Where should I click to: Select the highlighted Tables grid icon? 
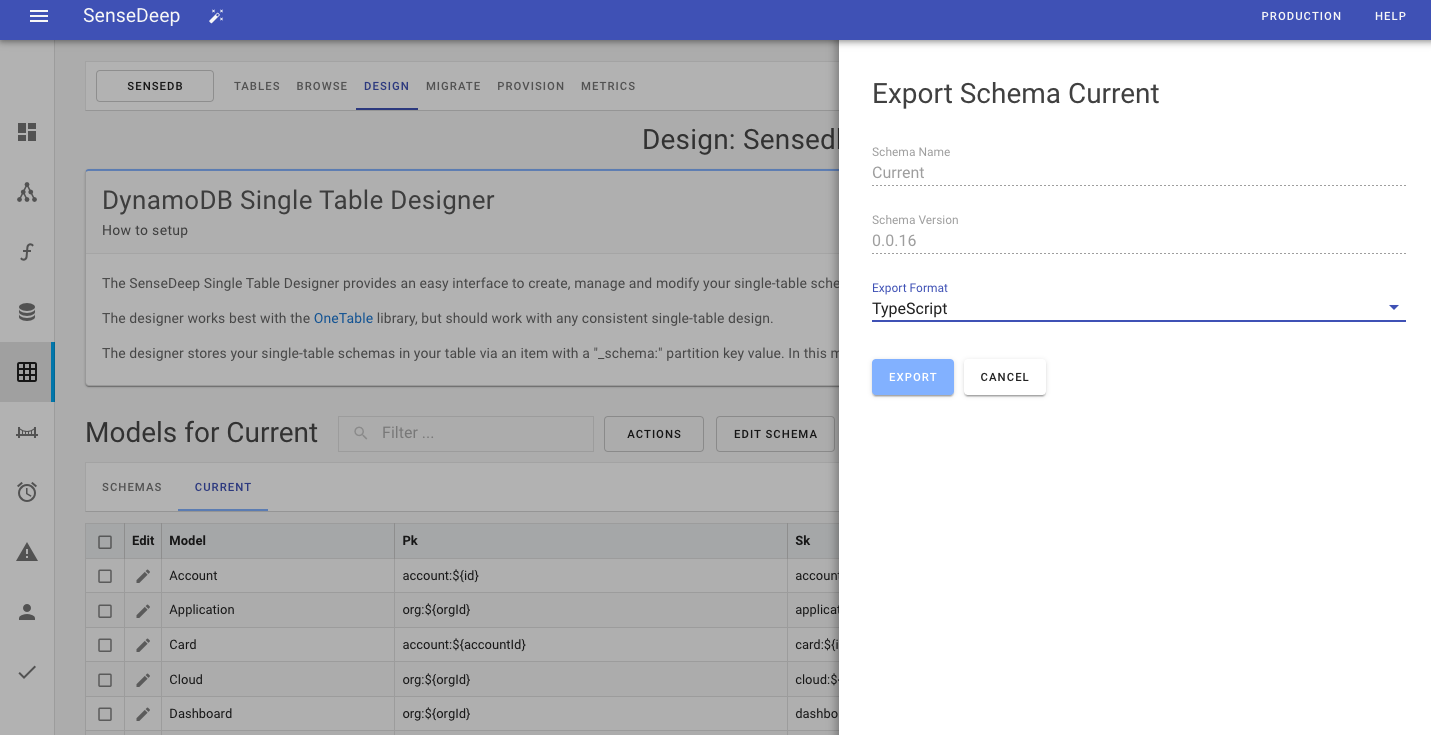pos(27,371)
